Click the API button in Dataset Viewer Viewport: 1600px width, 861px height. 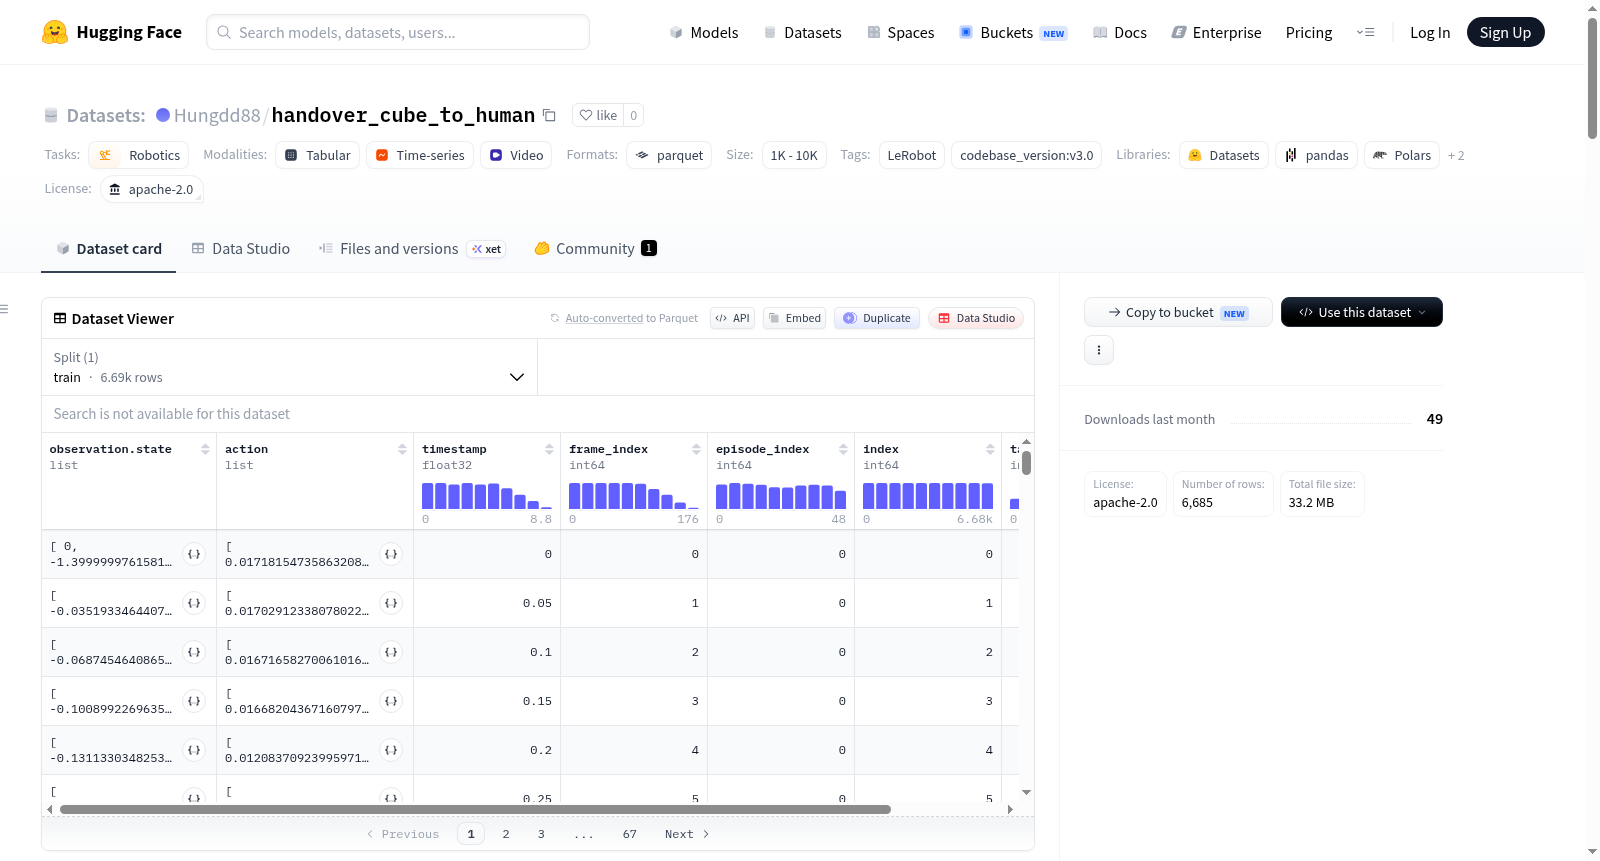732,318
